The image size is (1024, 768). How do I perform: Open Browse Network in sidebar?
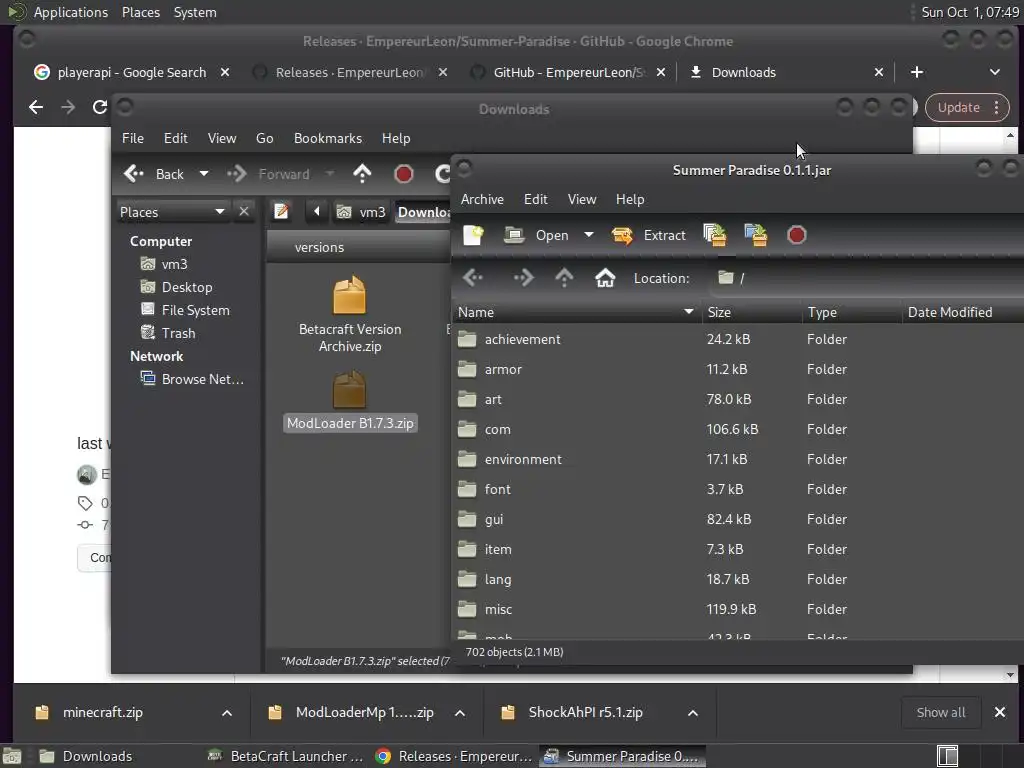tap(193, 379)
